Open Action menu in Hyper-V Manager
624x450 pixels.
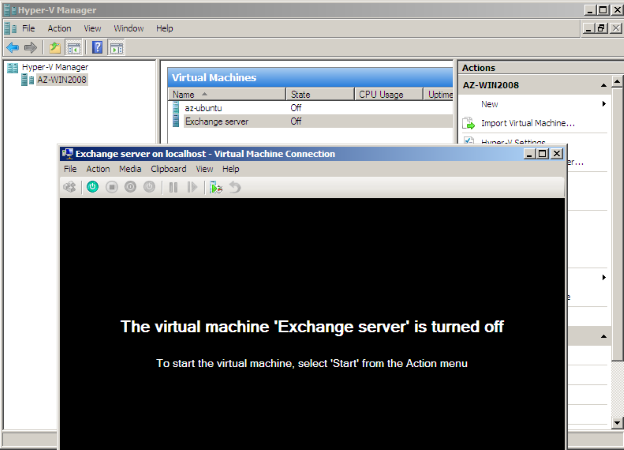point(59,29)
